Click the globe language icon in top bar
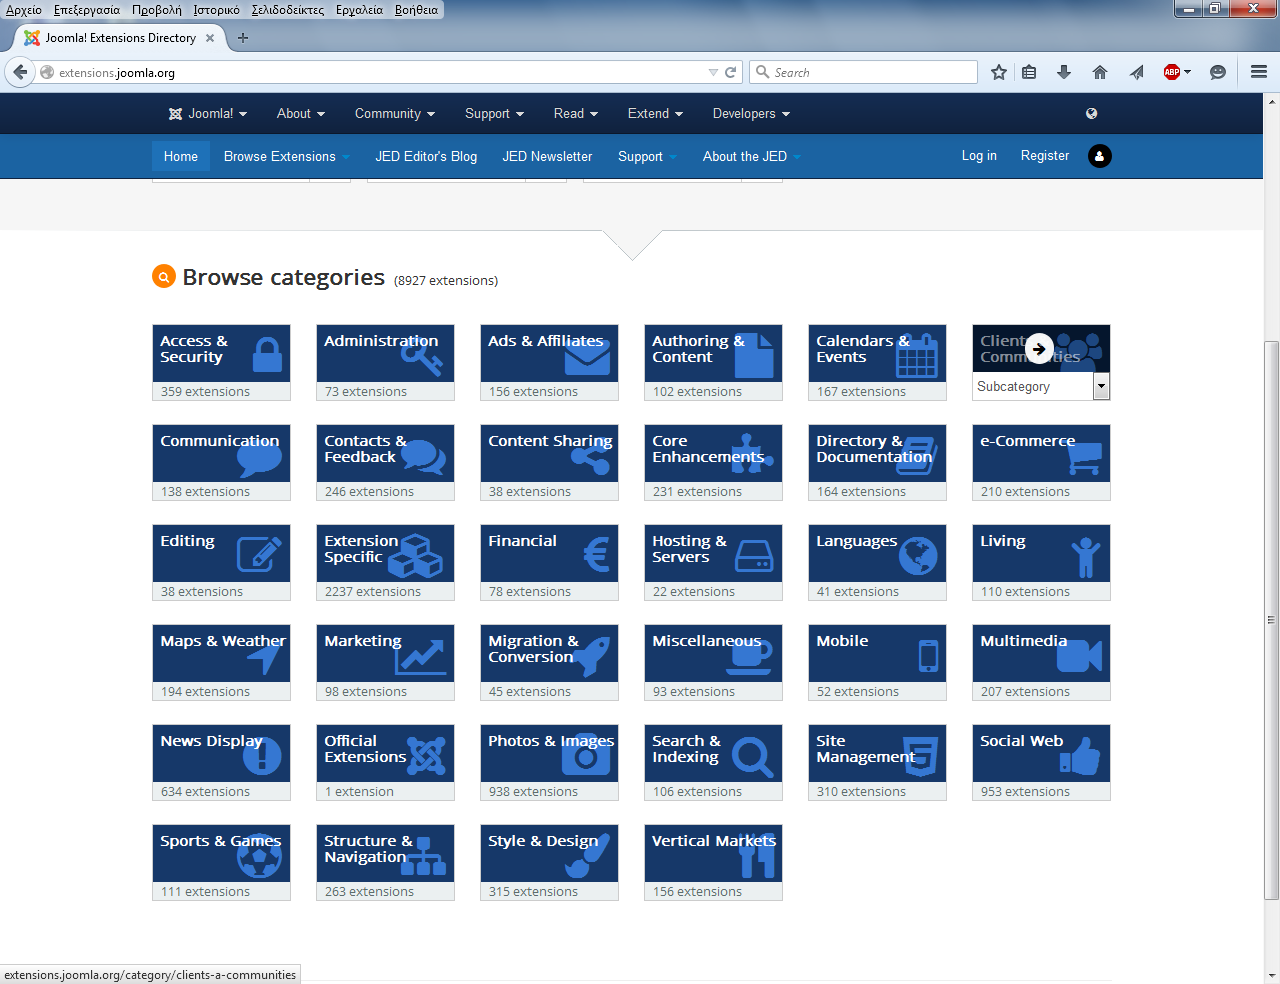 click(x=1091, y=113)
